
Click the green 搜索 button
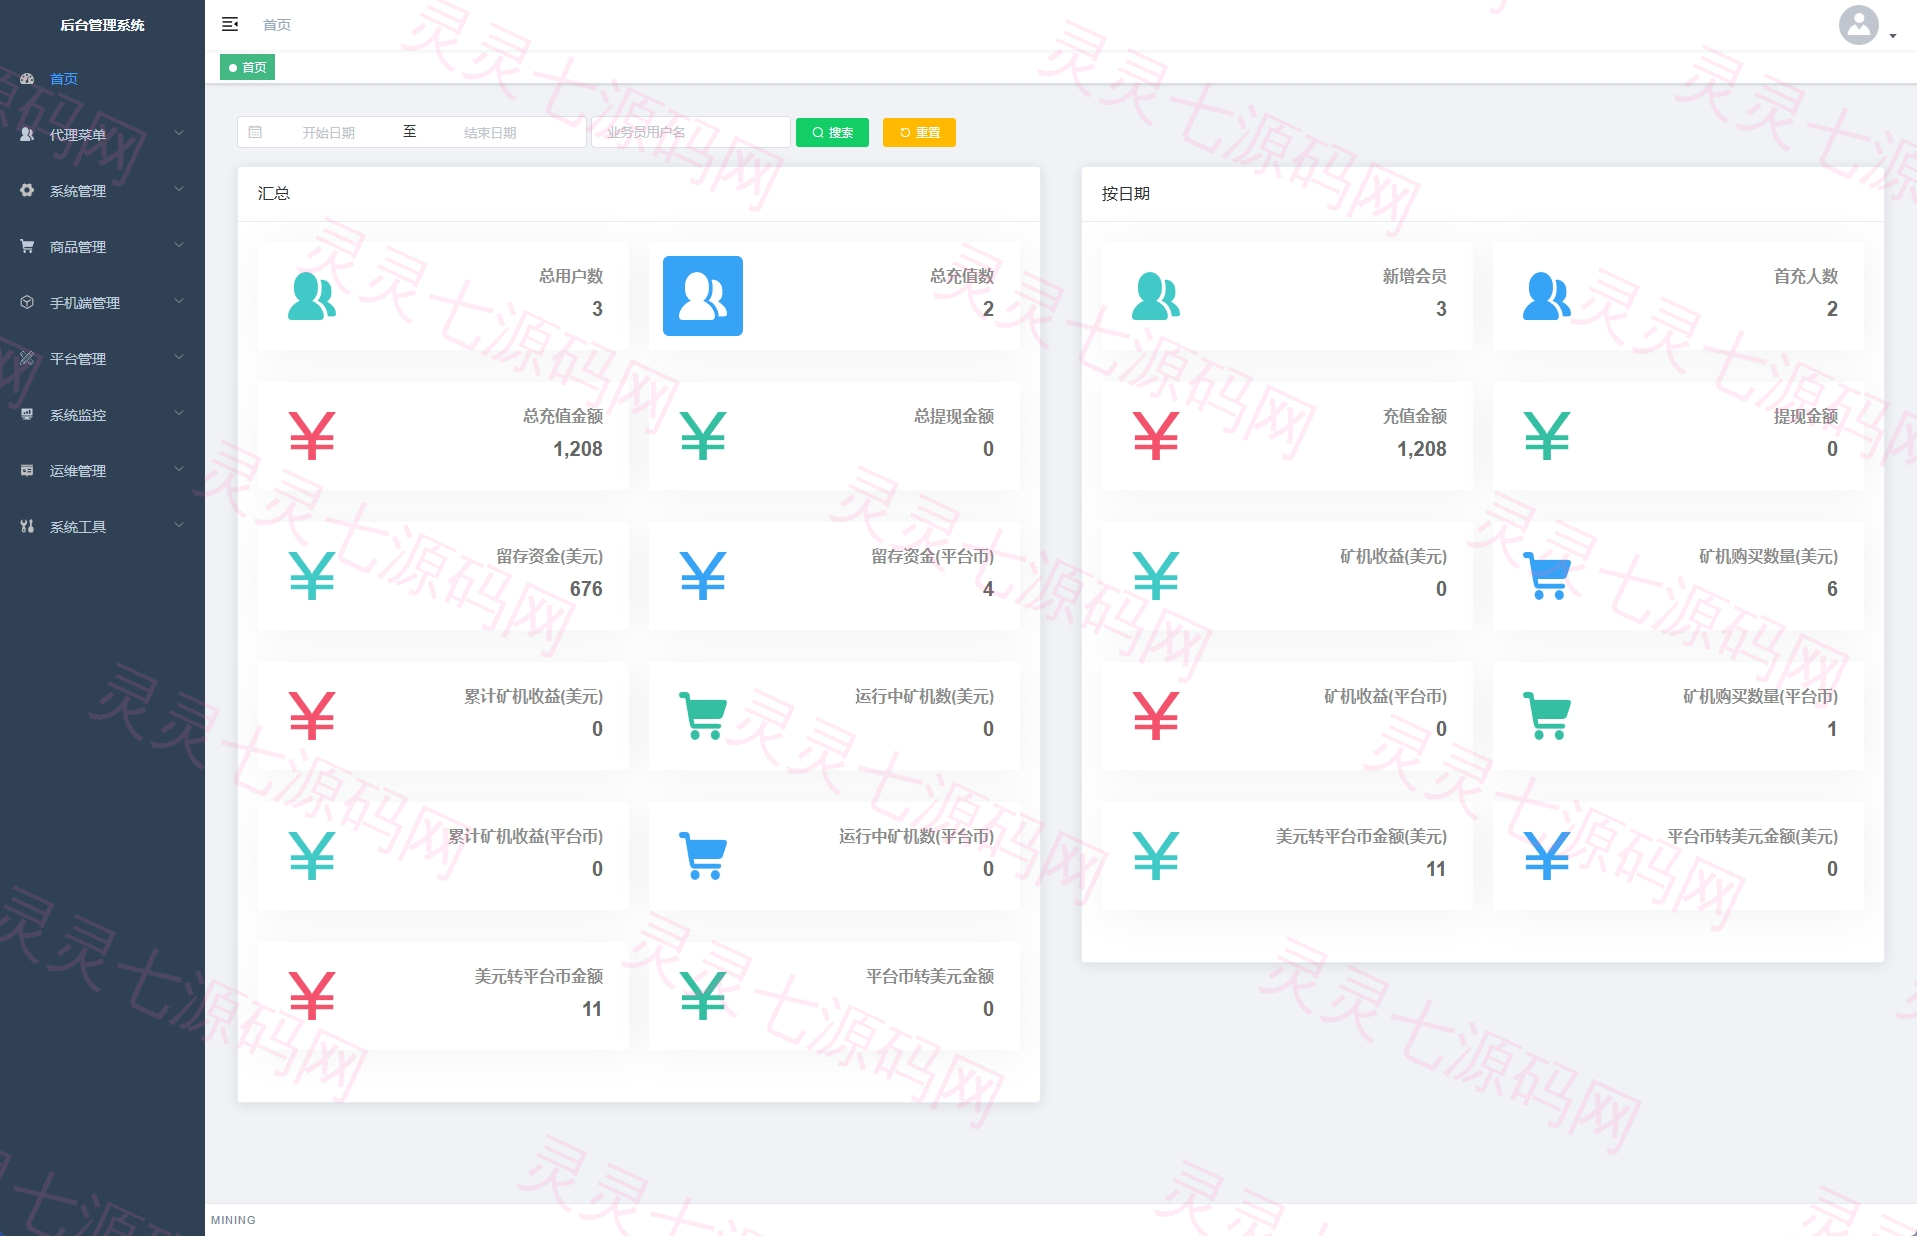coord(832,132)
